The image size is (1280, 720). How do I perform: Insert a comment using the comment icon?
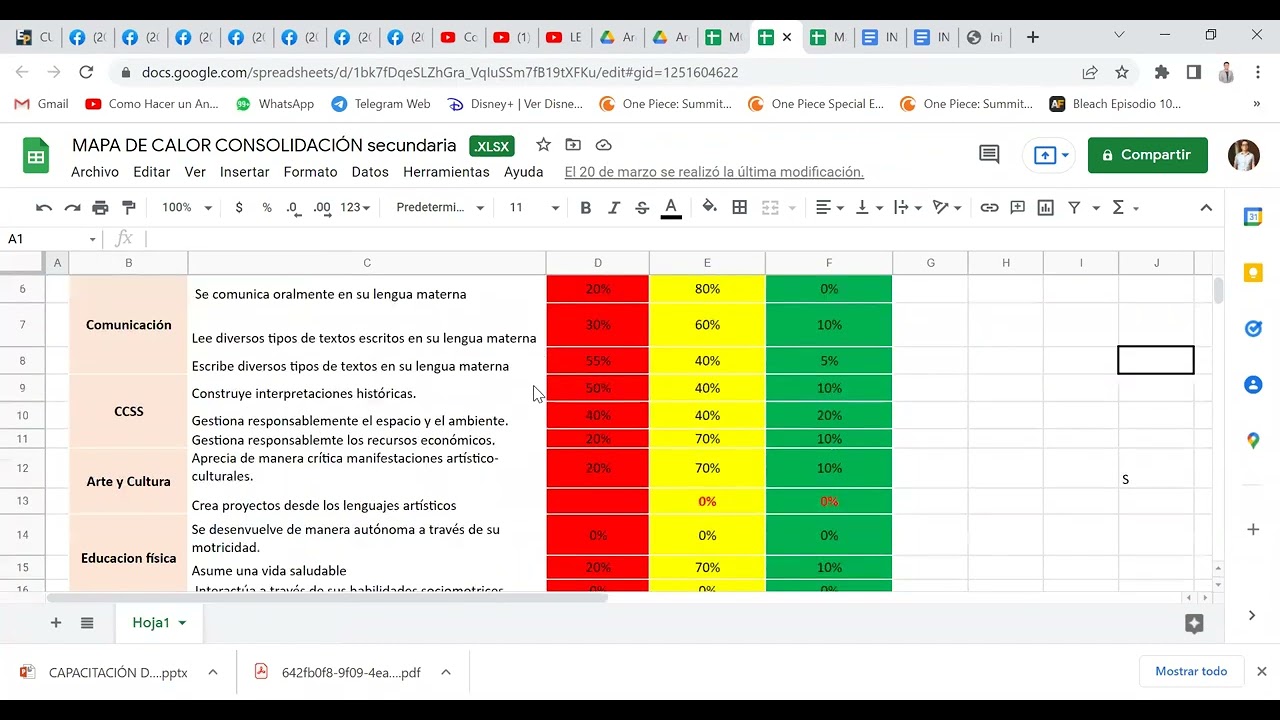1017,207
